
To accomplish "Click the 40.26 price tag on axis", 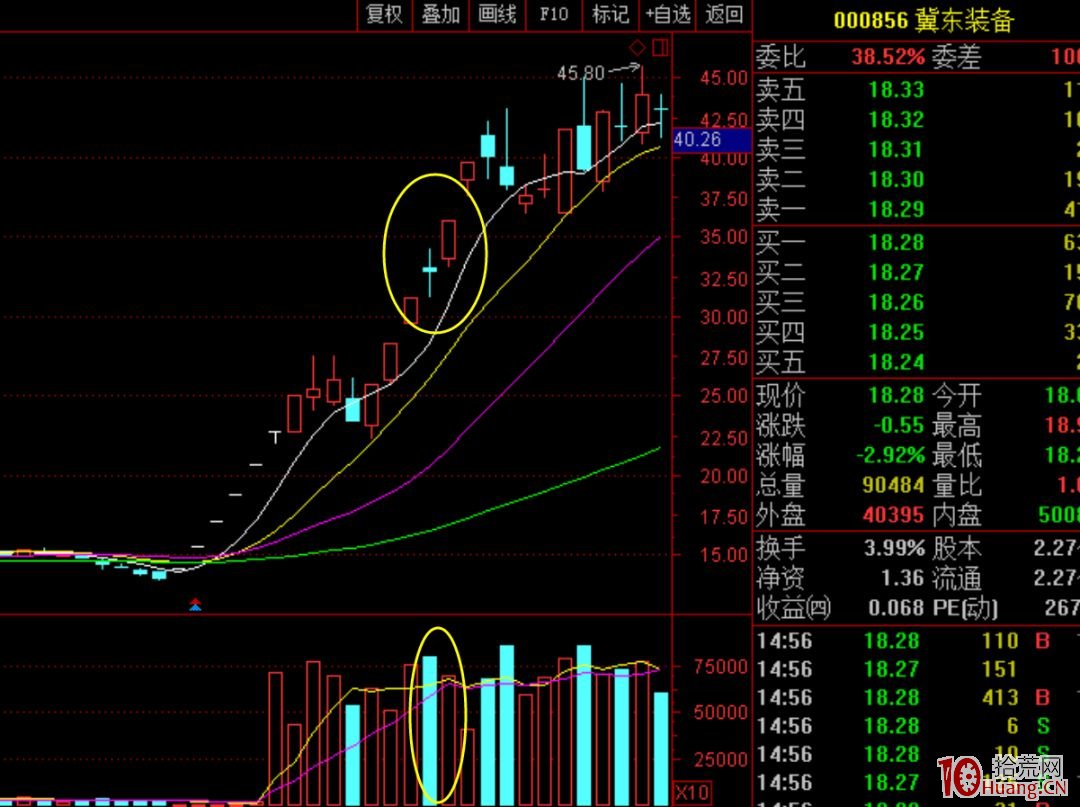I will [x=711, y=140].
